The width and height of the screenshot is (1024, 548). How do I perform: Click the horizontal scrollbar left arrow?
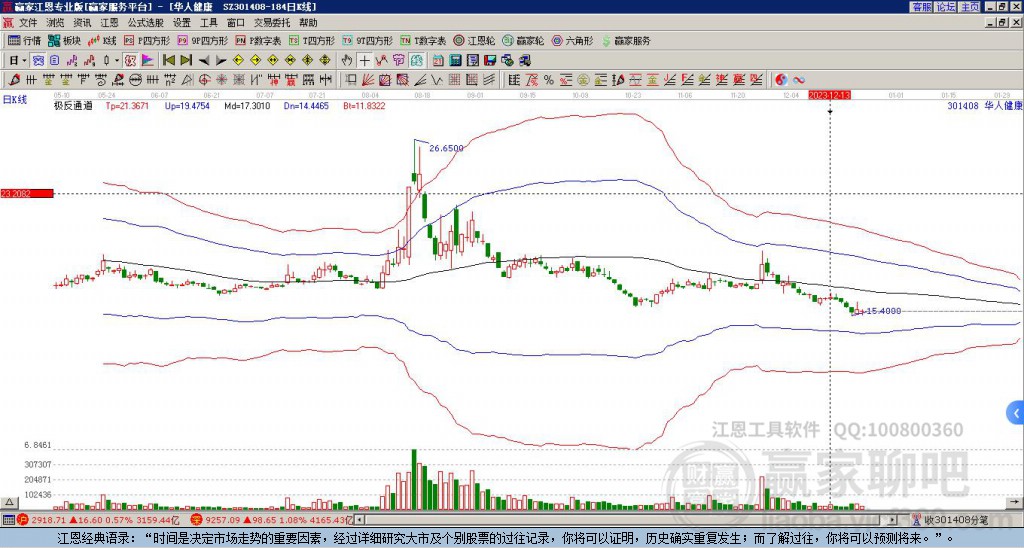pyautogui.click(x=360, y=520)
